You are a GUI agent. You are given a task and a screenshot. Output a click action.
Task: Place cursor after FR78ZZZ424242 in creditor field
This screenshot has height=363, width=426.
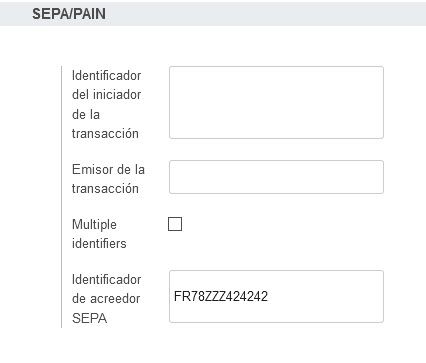(x=269, y=296)
